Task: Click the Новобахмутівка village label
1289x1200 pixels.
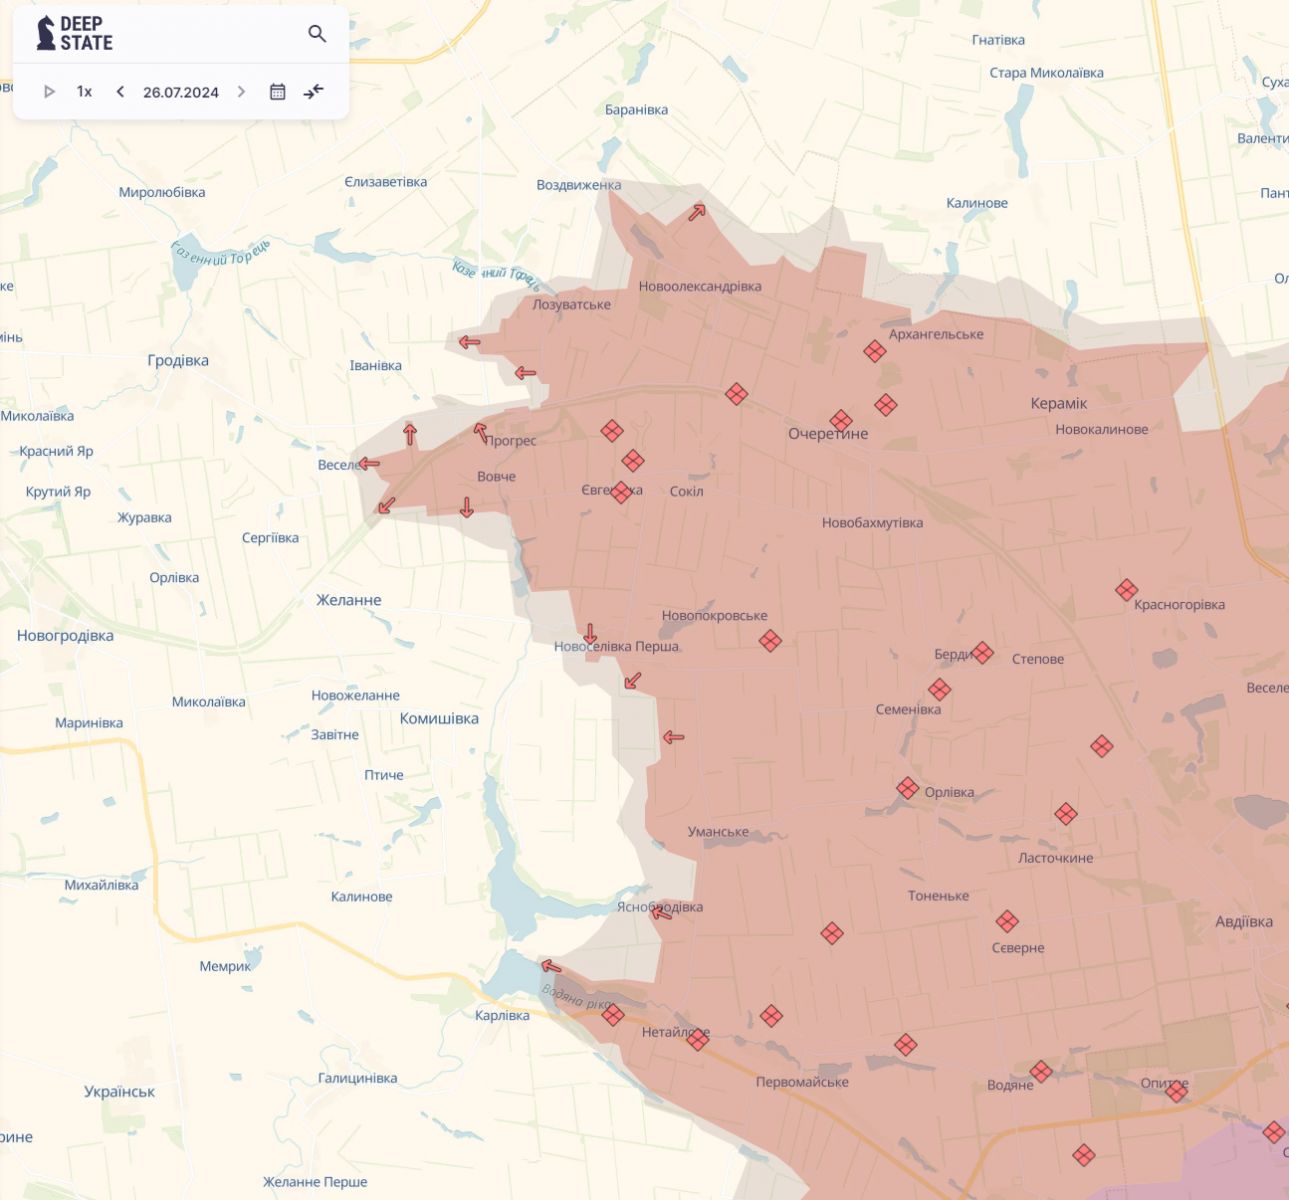Action: [x=872, y=522]
